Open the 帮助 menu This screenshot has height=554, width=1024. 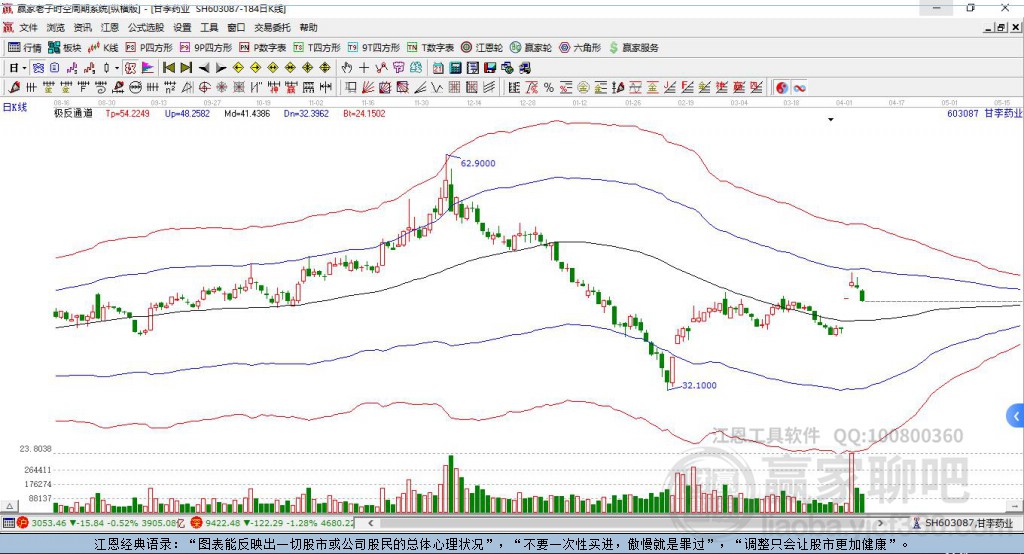click(308, 27)
